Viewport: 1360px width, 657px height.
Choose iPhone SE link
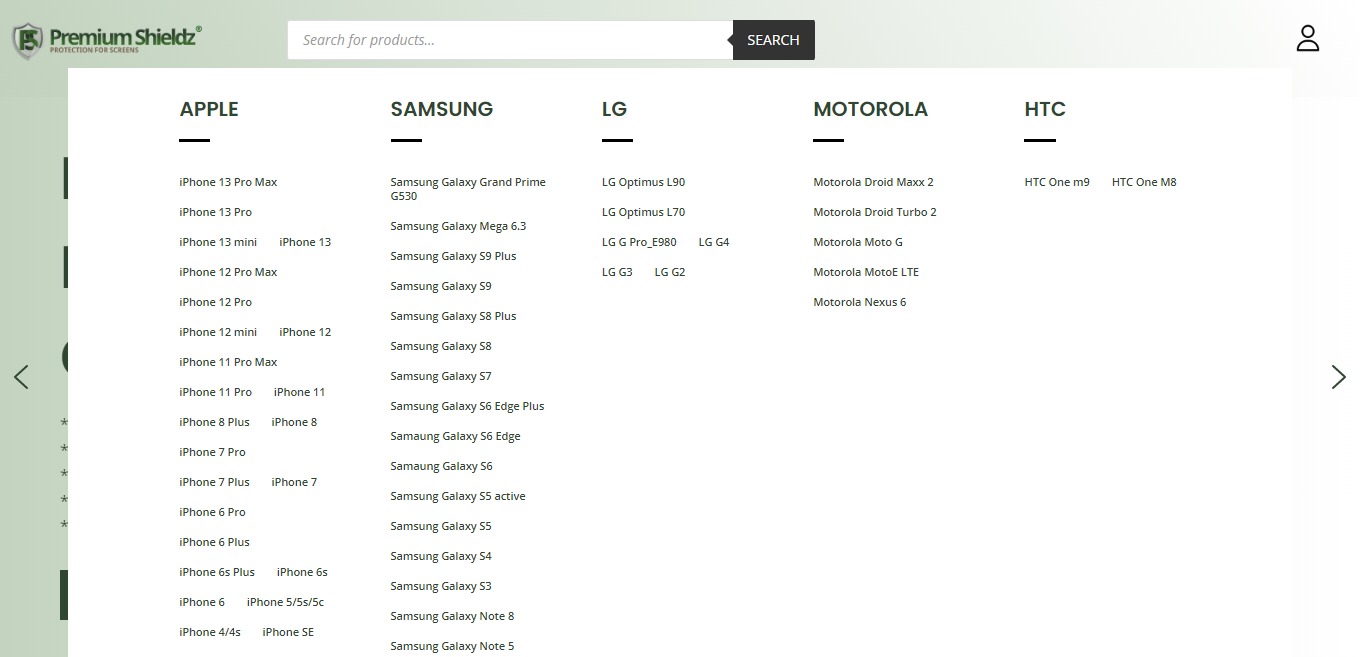point(288,632)
